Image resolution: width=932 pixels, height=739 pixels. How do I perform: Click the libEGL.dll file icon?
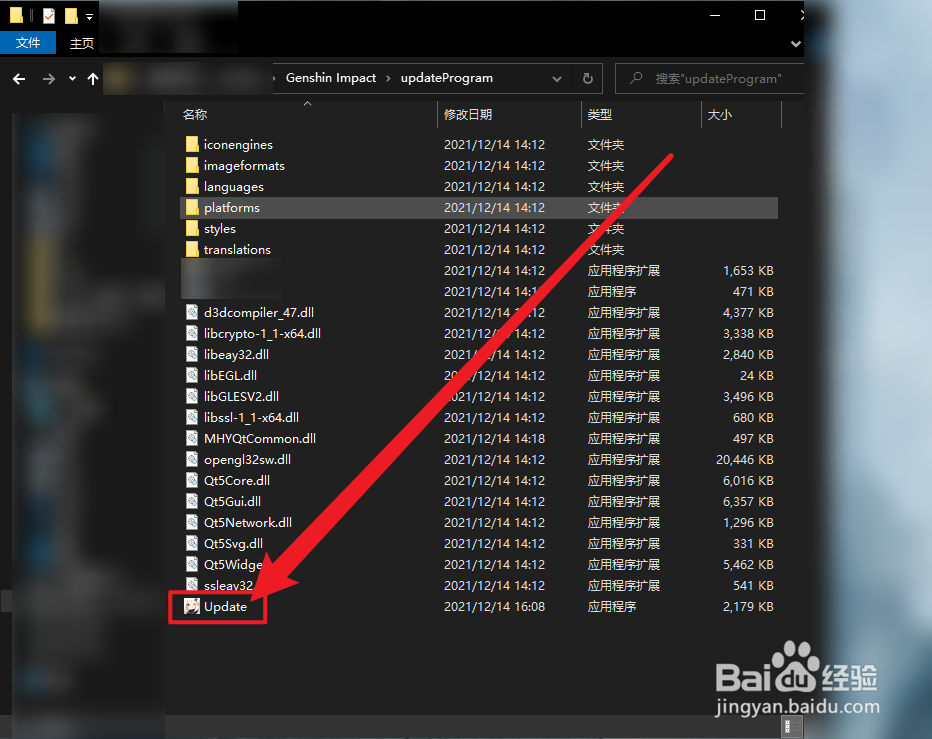click(x=192, y=375)
